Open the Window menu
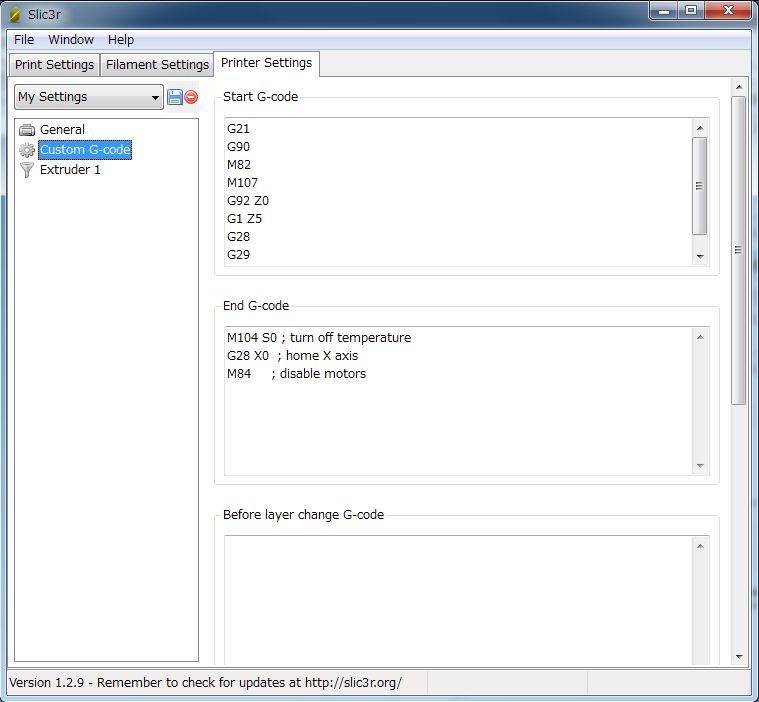 71,40
